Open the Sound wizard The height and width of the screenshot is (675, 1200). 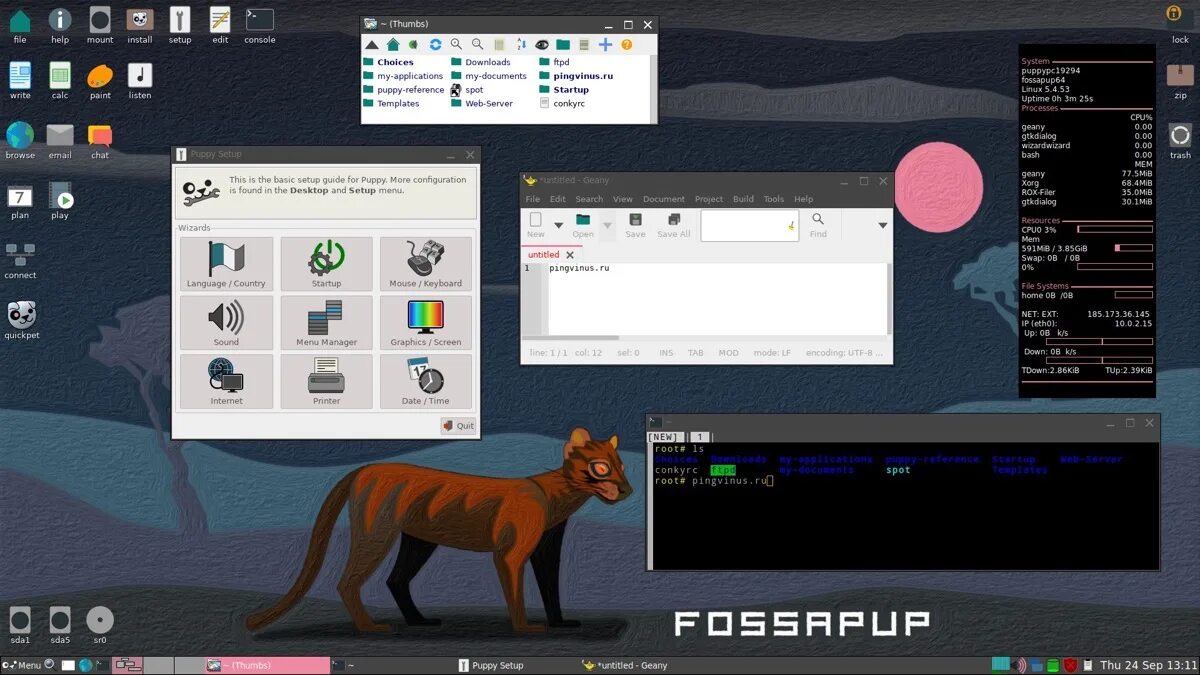226,323
